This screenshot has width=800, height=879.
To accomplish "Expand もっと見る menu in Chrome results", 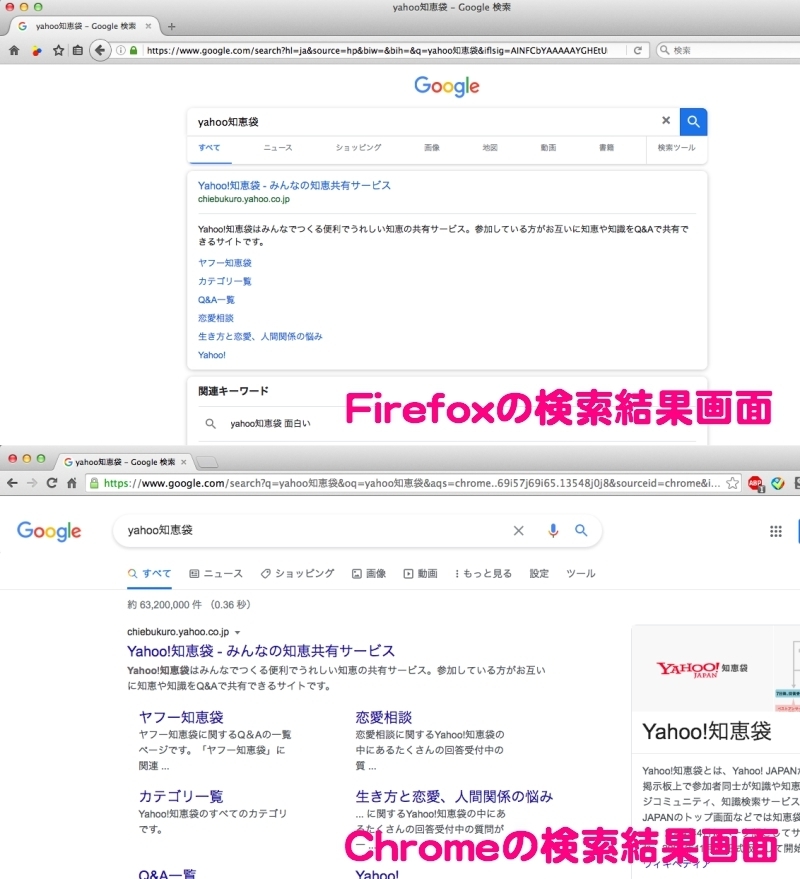I will click(x=483, y=573).
